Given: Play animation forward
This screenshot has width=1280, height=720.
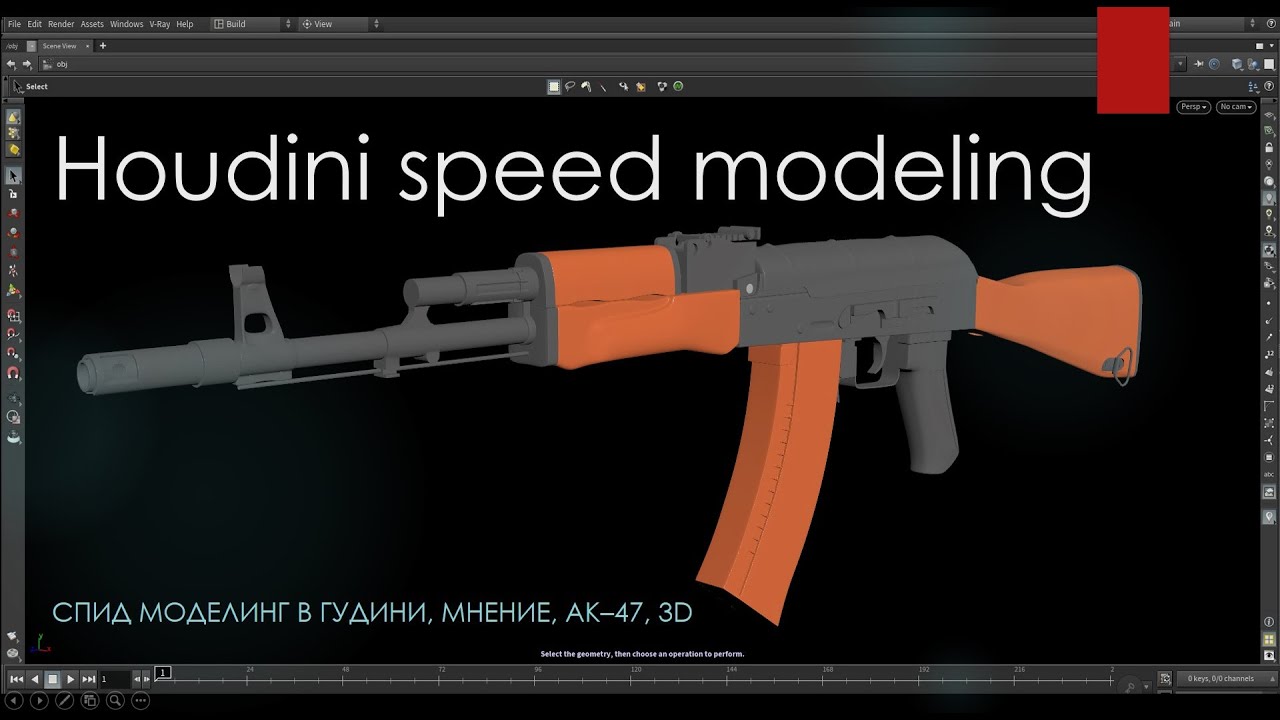Looking at the screenshot, I should (71, 679).
